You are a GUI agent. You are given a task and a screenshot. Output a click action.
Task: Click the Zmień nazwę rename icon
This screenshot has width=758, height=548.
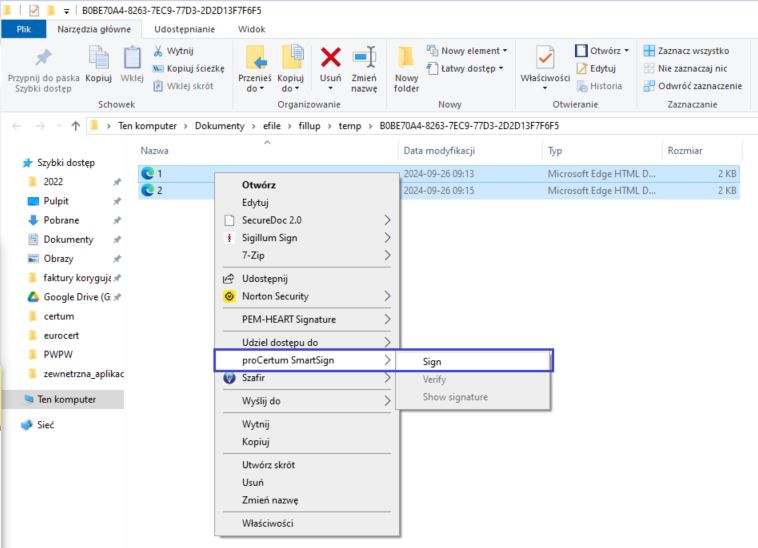tap(364, 58)
